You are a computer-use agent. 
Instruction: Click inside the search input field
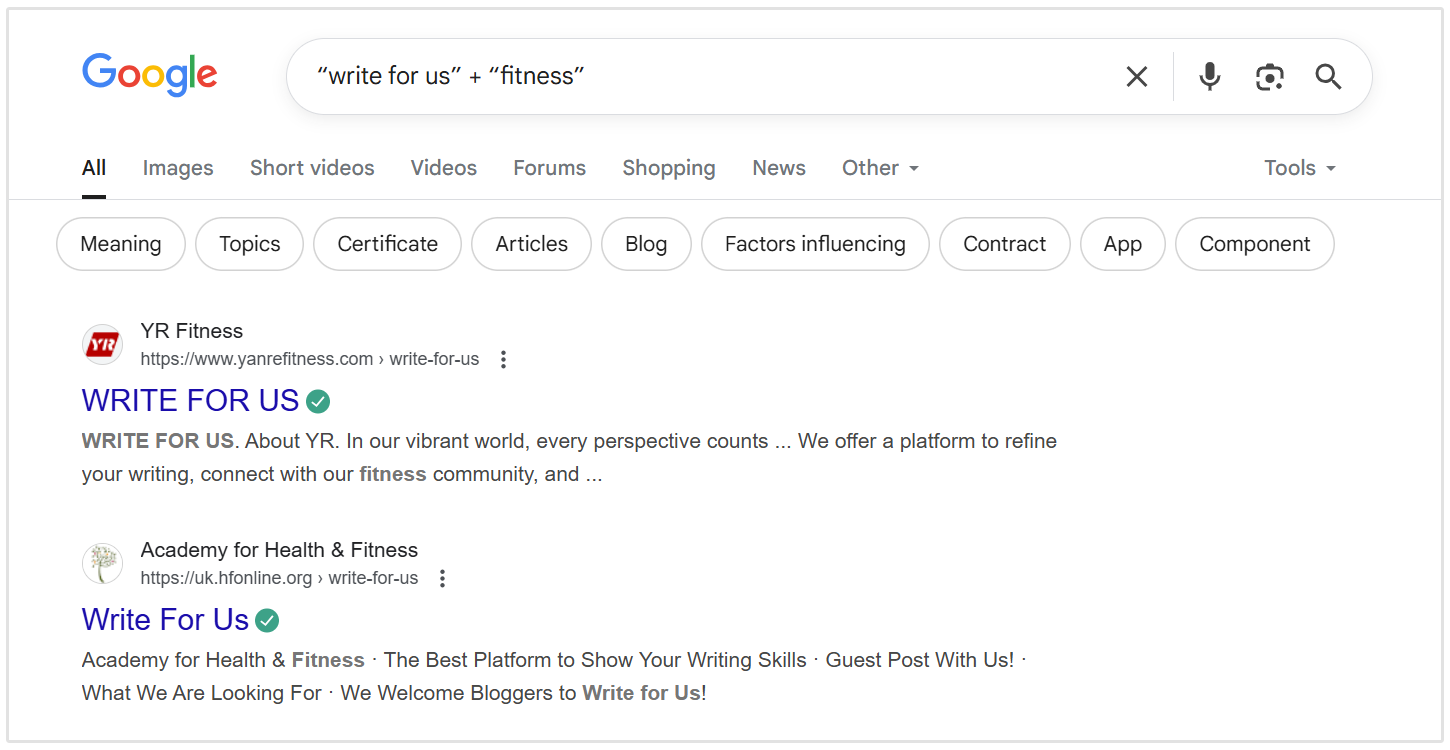click(700, 75)
